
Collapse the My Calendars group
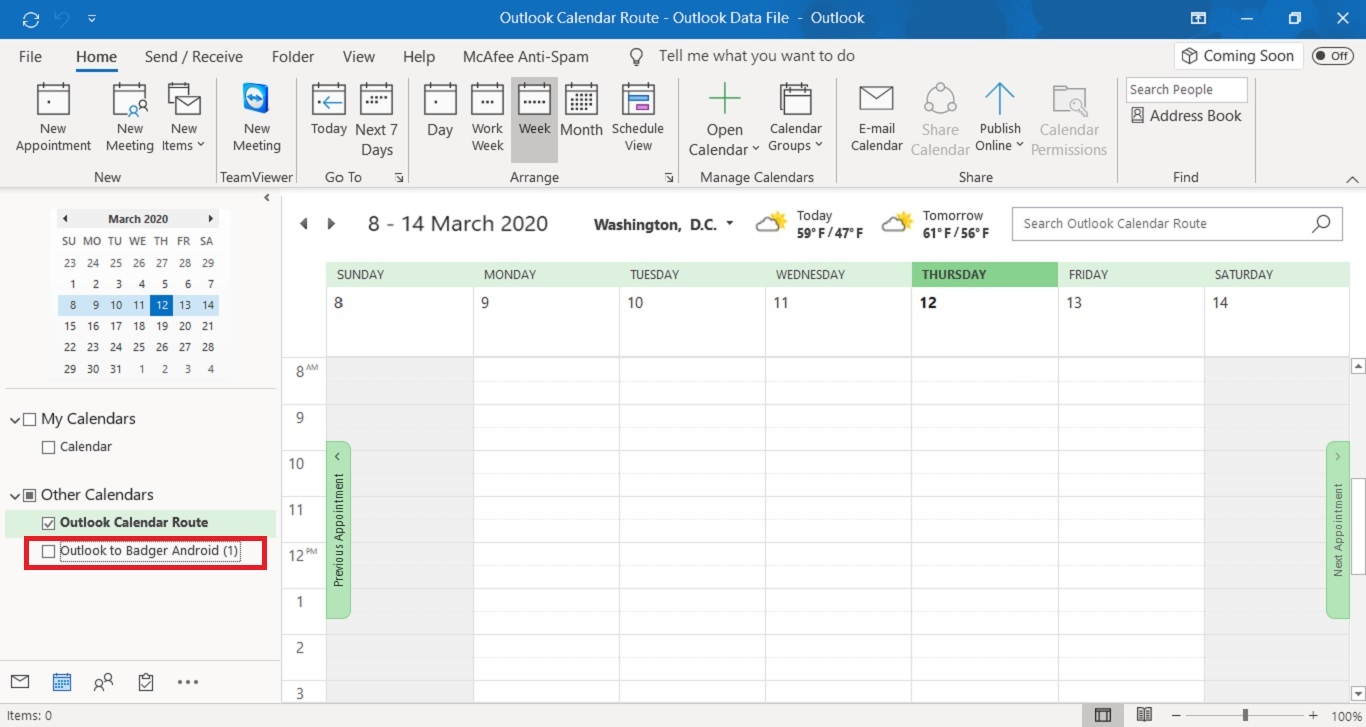[14, 420]
